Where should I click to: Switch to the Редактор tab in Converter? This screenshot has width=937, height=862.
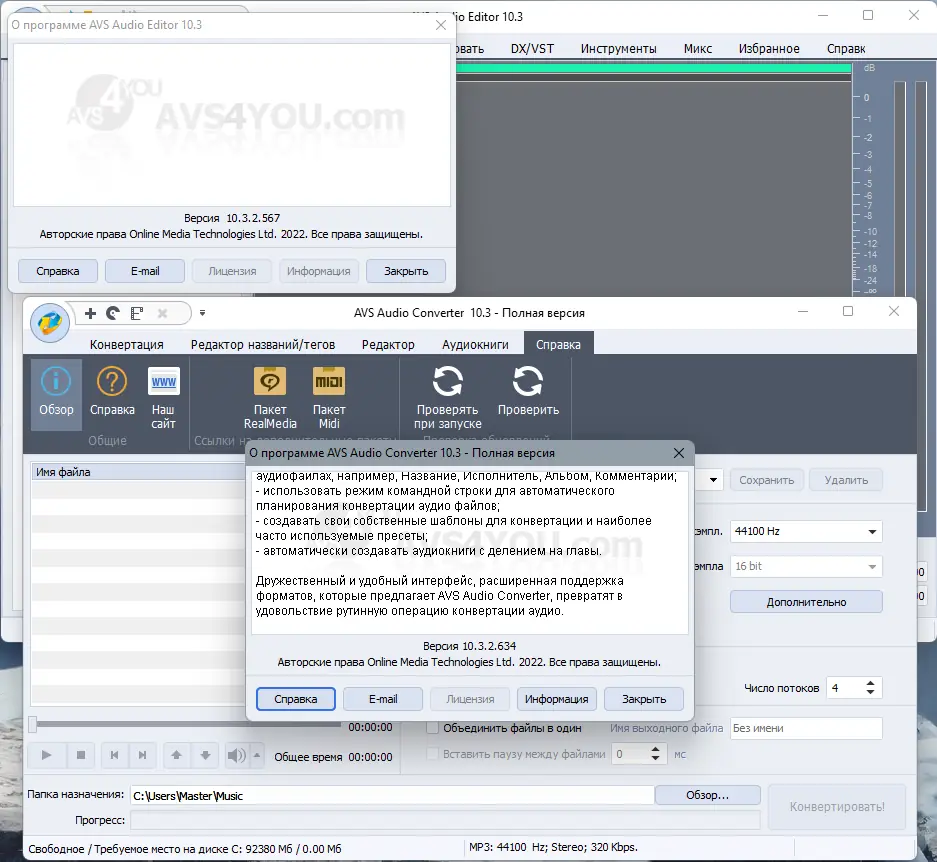point(388,344)
